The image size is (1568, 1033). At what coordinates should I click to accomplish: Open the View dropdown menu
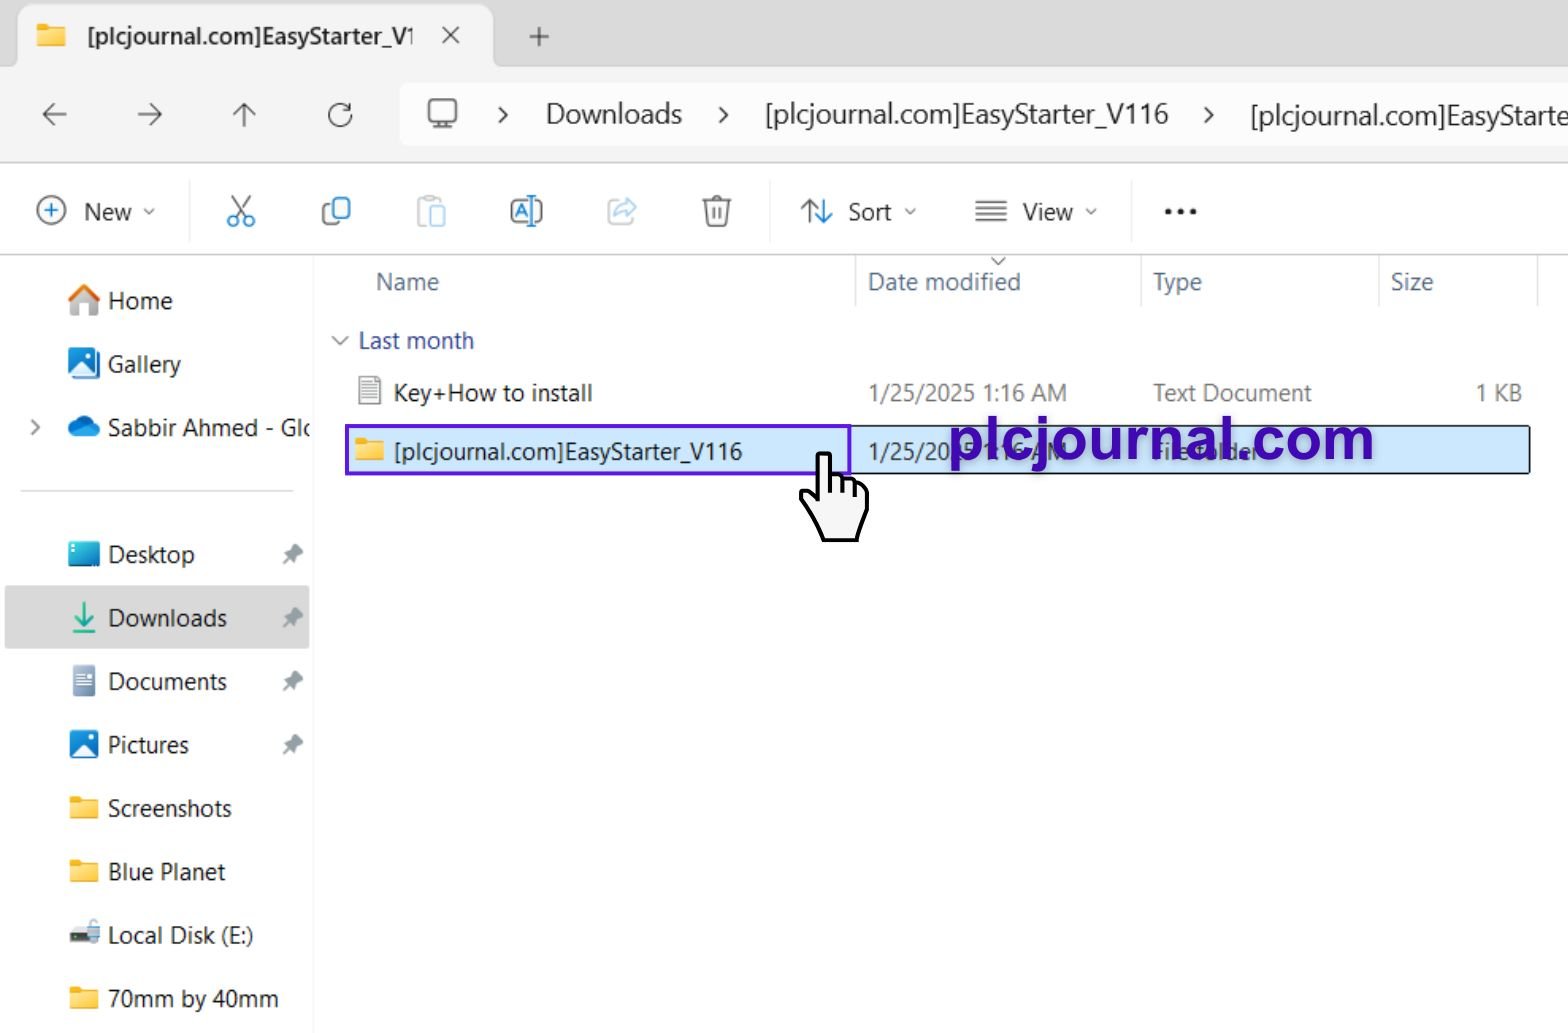[x=1036, y=211]
